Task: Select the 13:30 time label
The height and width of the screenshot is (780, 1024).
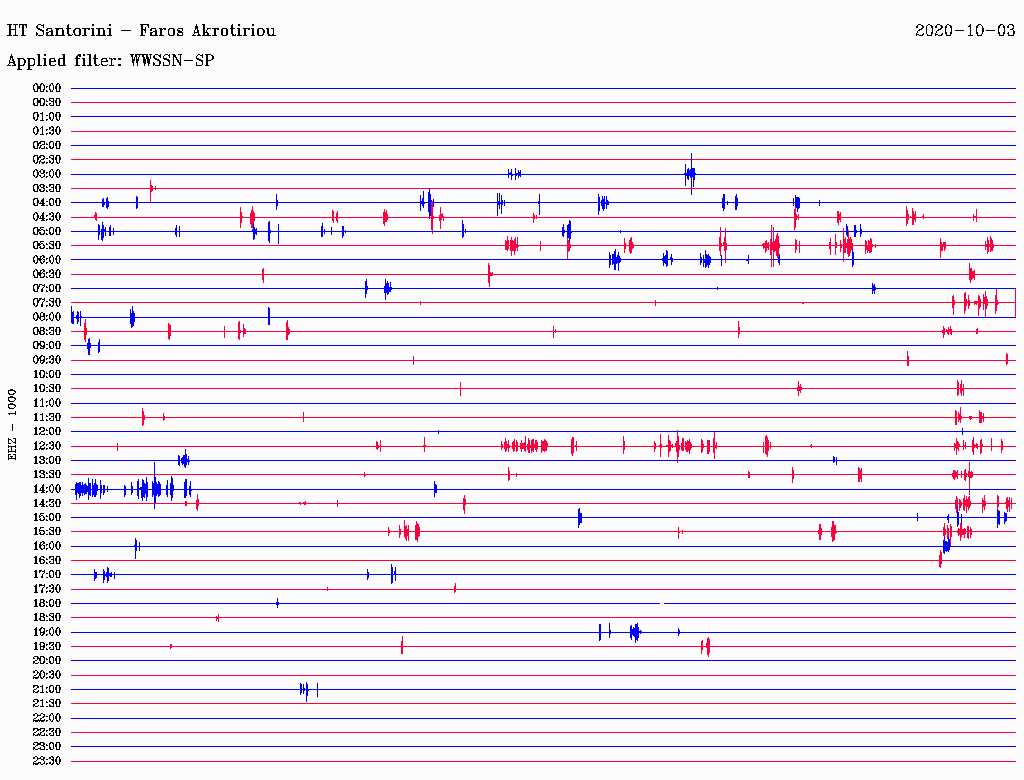Action: click(46, 475)
